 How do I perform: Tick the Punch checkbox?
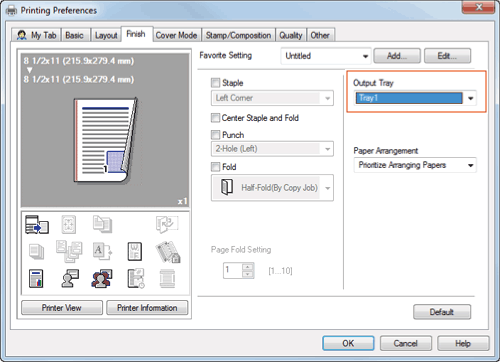tap(216, 135)
